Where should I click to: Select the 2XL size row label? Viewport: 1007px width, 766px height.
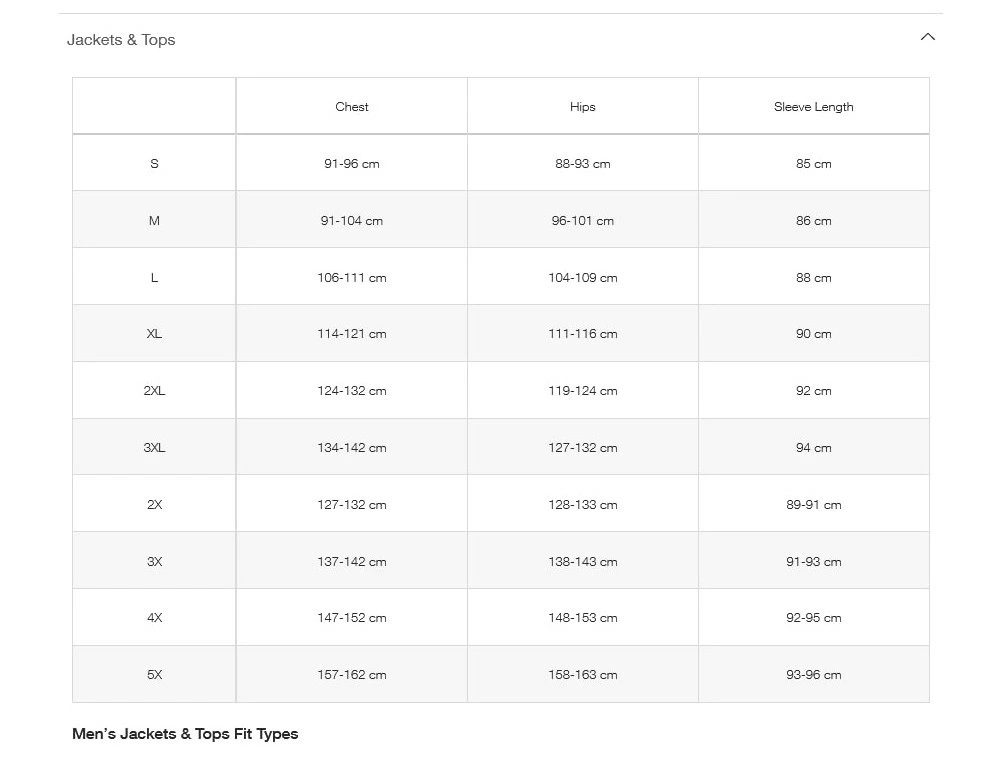[x=154, y=391]
